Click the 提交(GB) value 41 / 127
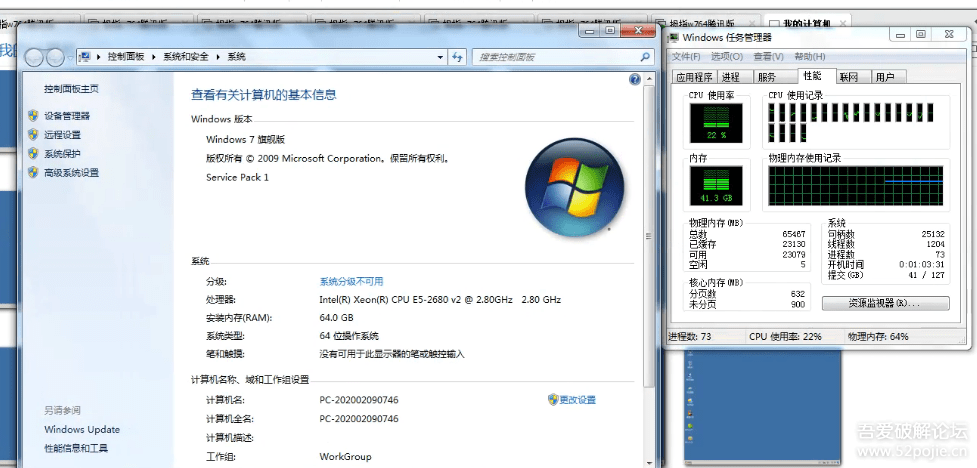This screenshot has height=468, width=977. (x=926, y=275)
